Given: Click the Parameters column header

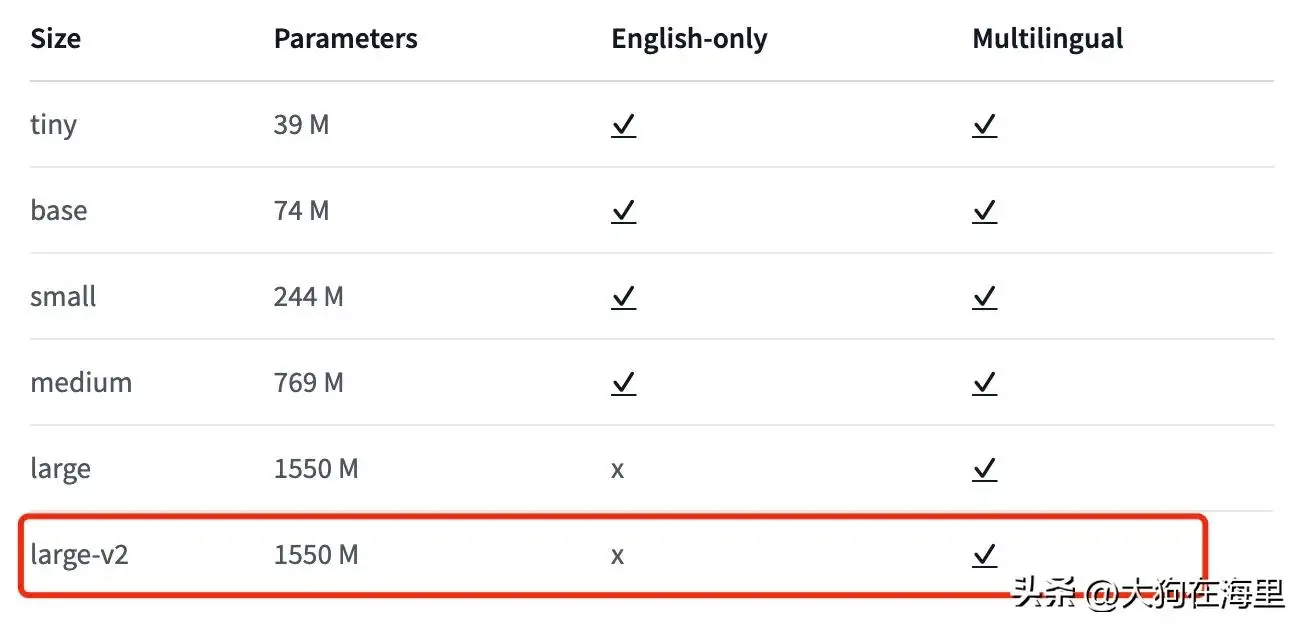Looking at the screenshot, I should point(345,39).
